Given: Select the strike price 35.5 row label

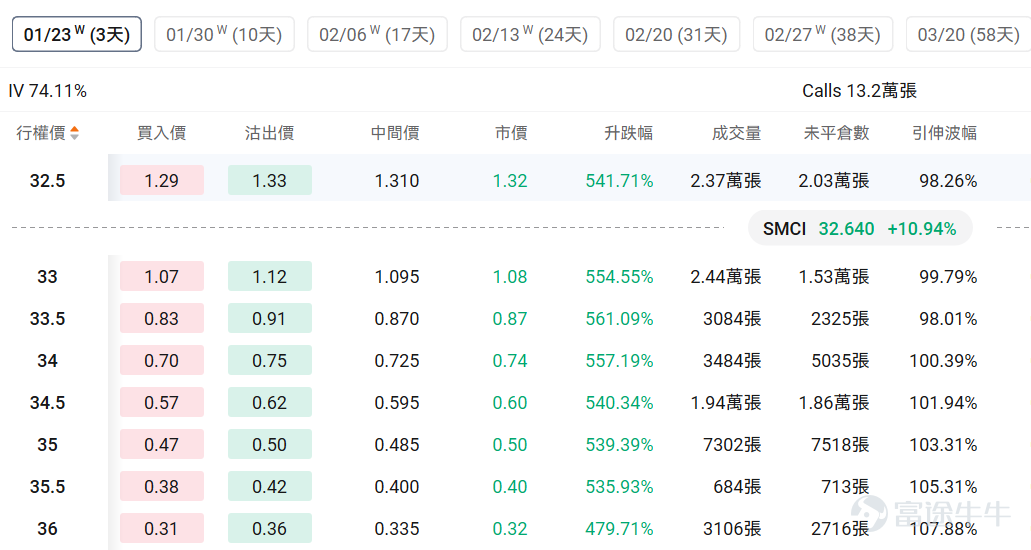Looking at the screenshot, I should tap(47, 487).
